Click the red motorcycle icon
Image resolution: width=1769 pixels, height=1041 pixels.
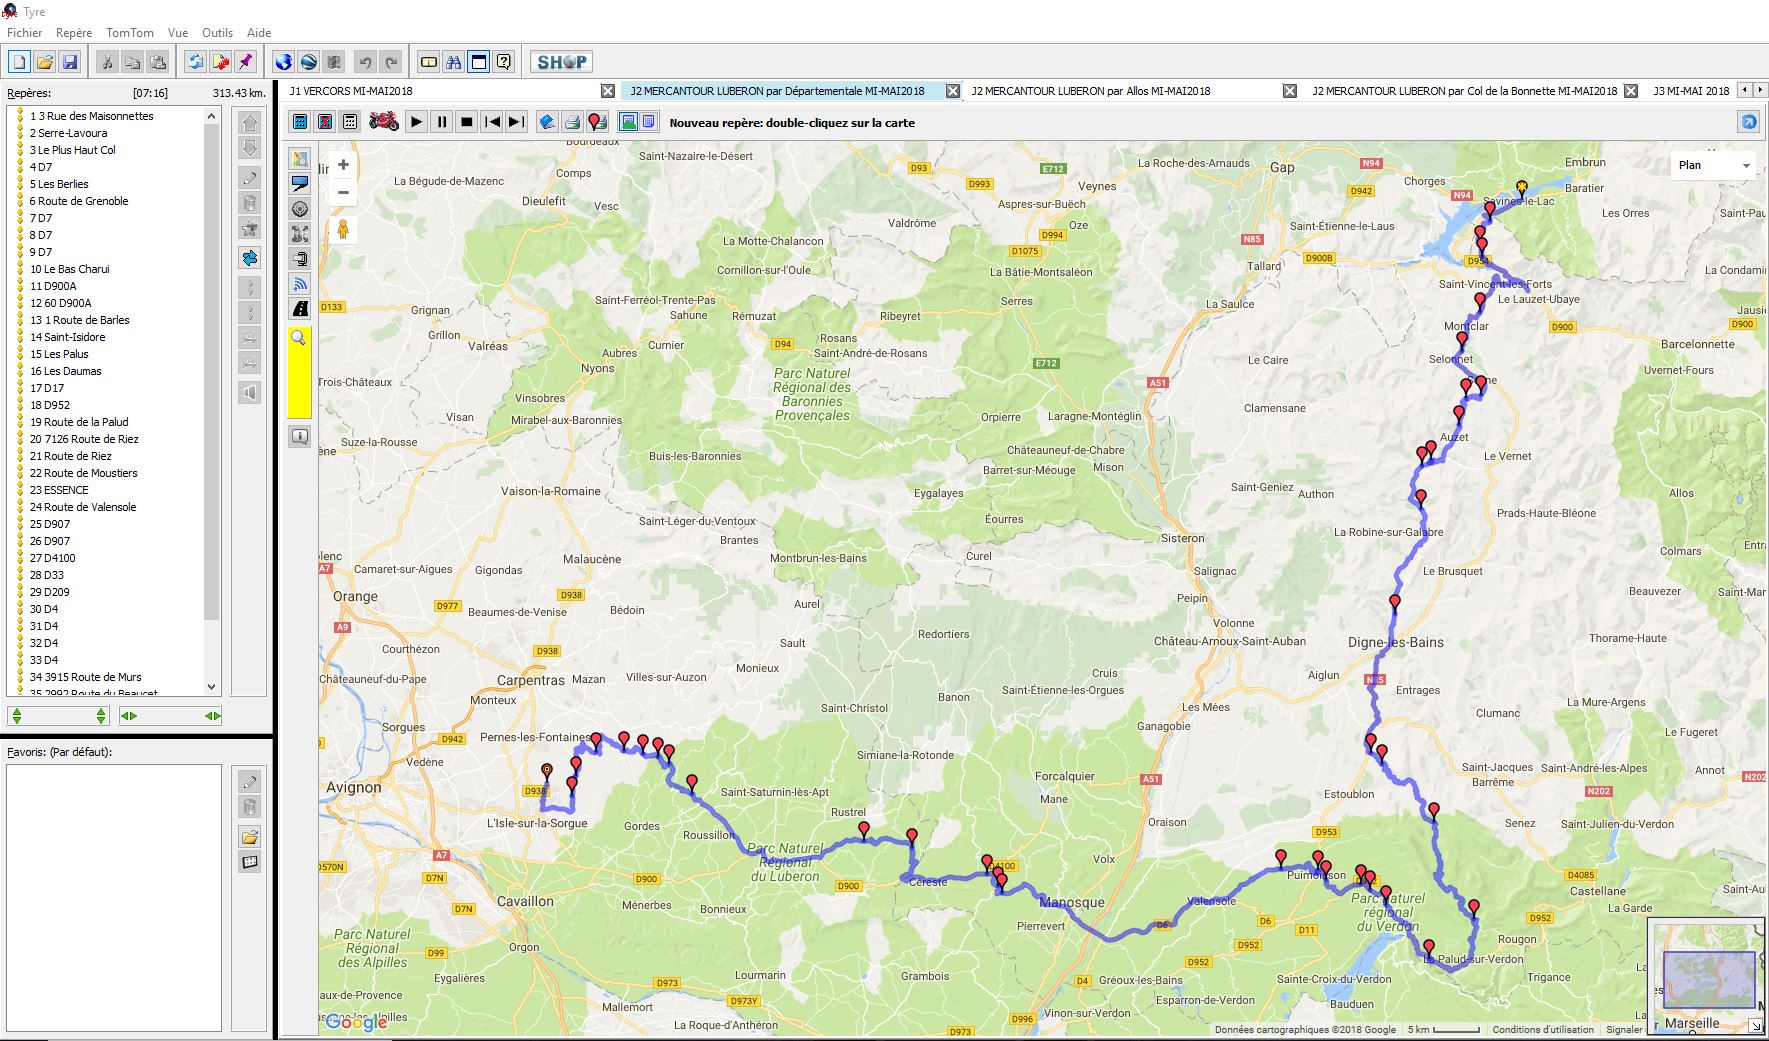pos(384,122)
